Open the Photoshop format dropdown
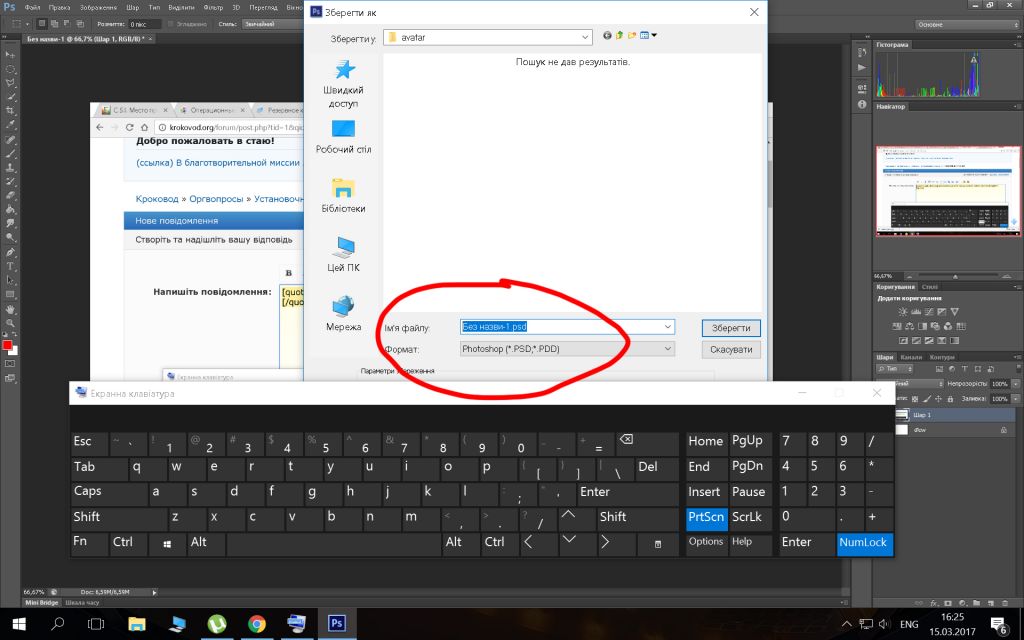Image resolution: width=1024 pixels, height=640 pixels. (x=667, y=349)
